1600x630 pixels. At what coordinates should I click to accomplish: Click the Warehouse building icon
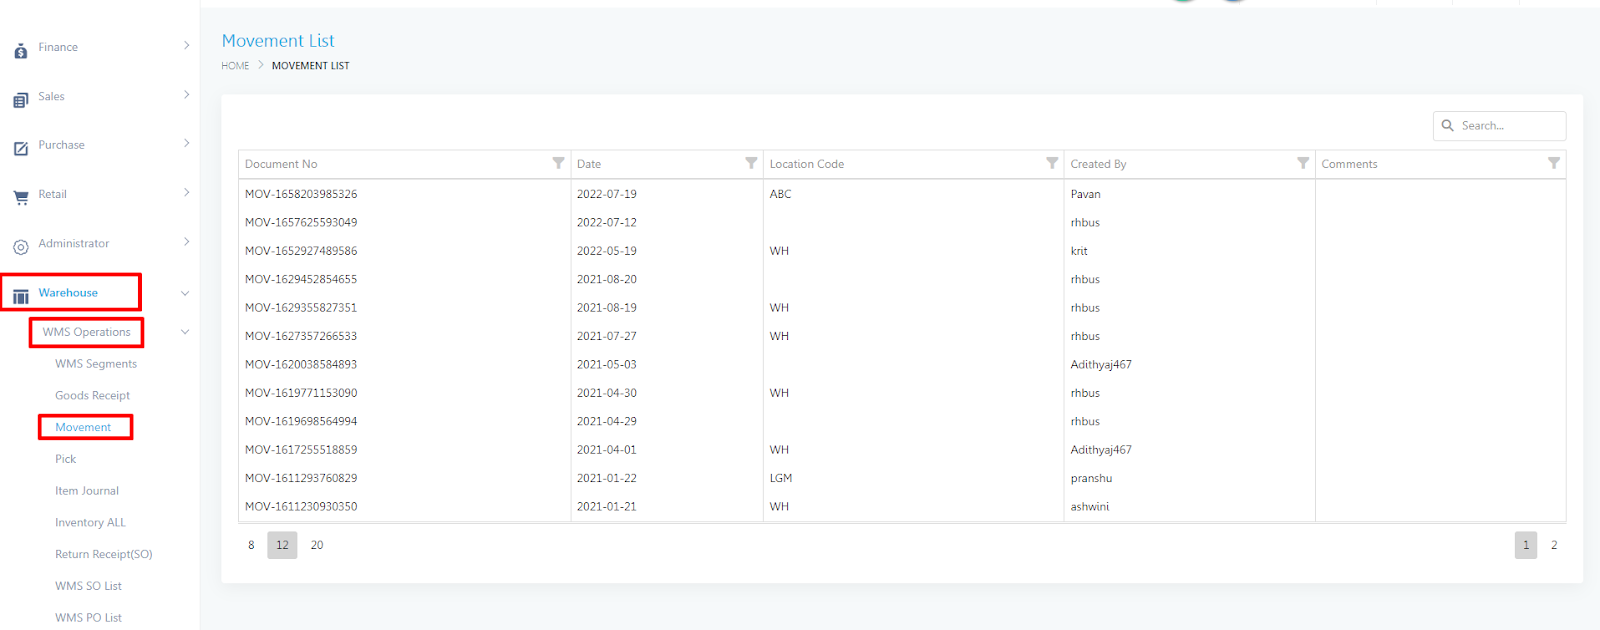click(21, 296)
